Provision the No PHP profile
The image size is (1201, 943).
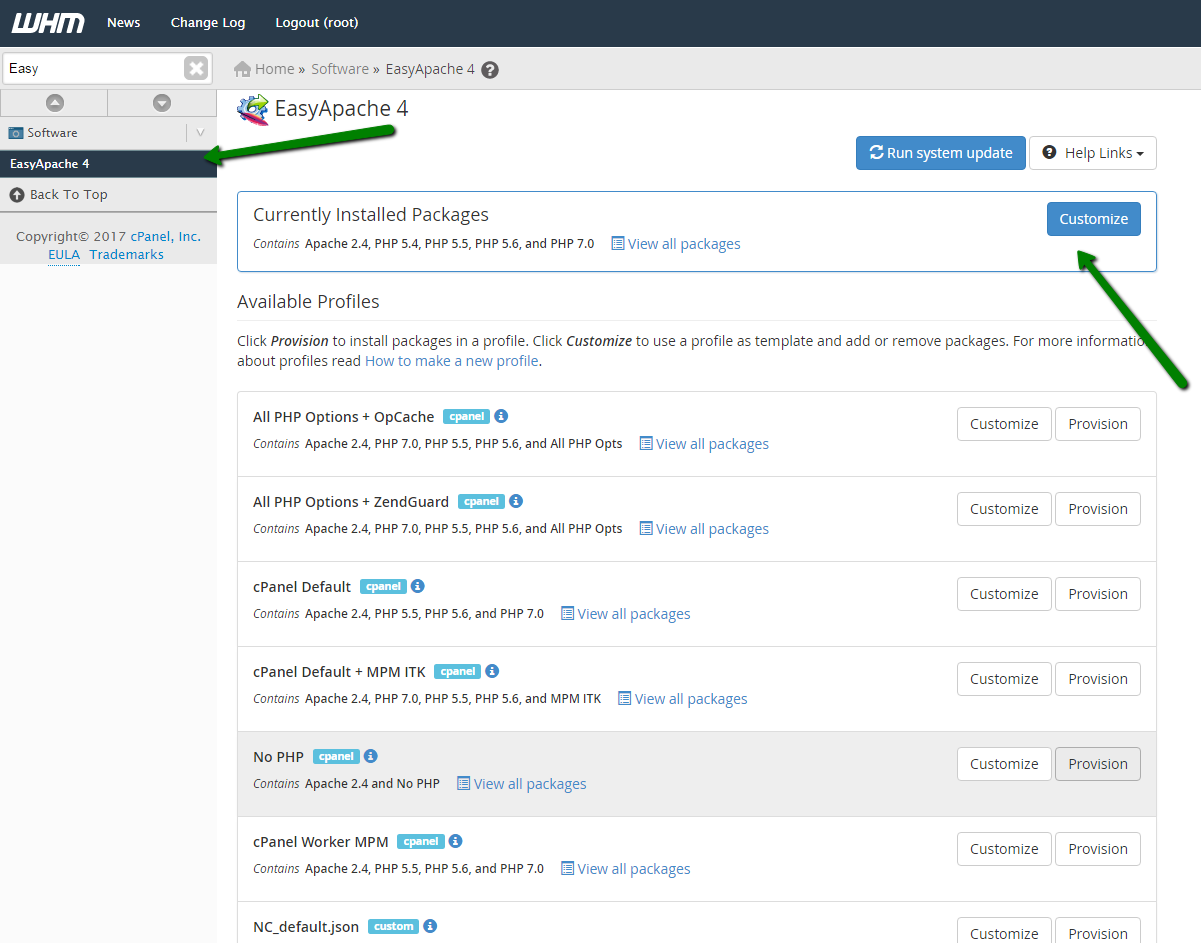click(1097, 764)
